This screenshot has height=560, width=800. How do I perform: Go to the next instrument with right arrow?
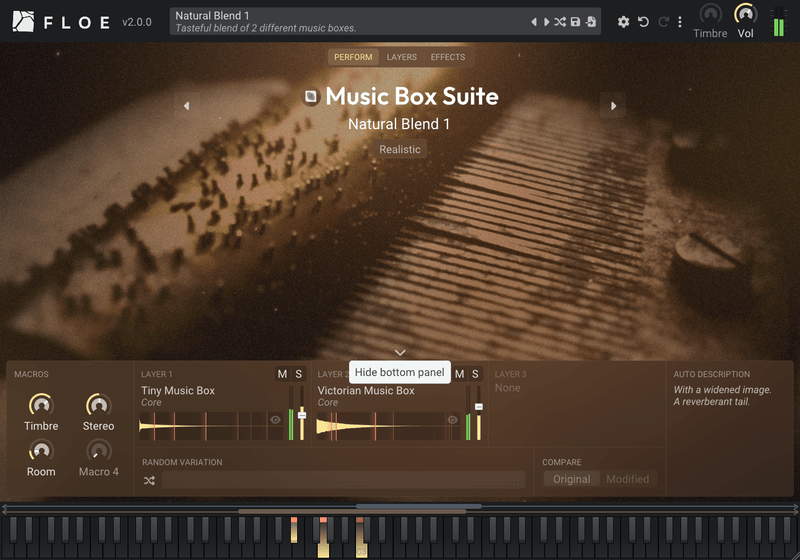613,106
